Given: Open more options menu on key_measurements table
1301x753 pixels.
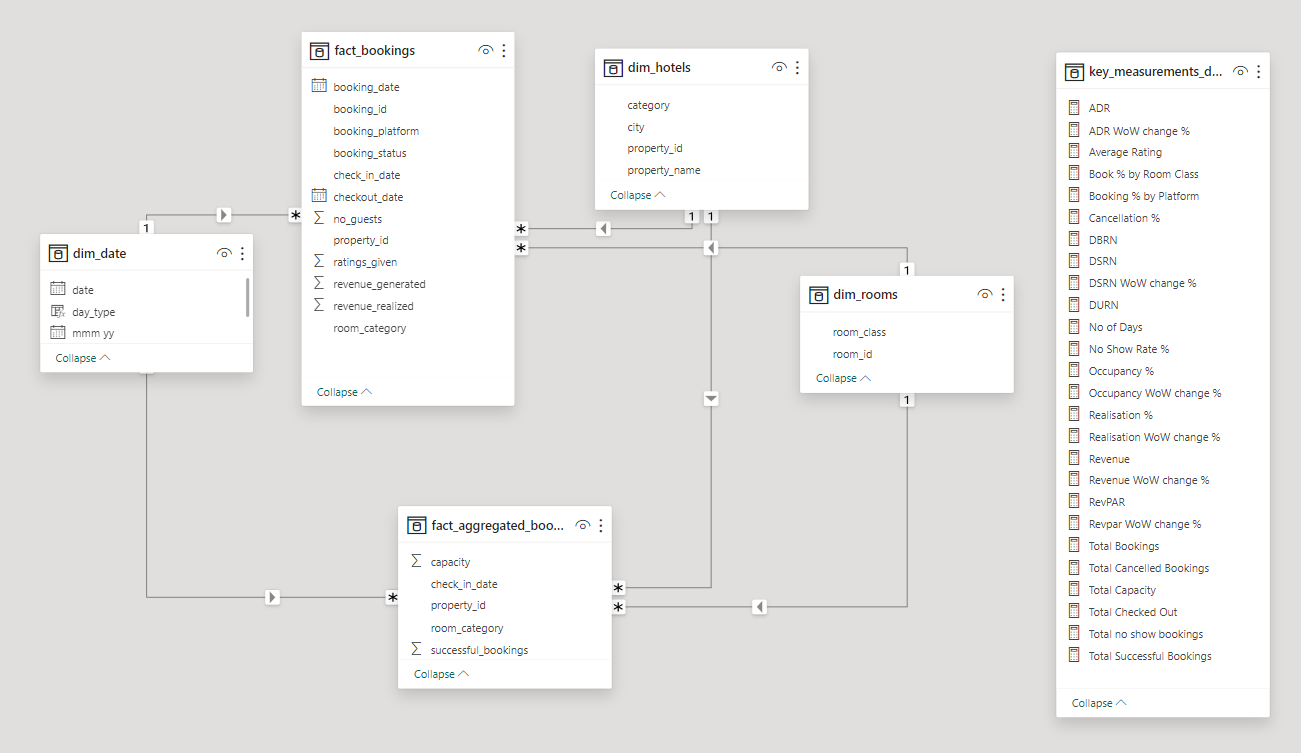Looking at the screenshot, I should [x=1258, y=72].
